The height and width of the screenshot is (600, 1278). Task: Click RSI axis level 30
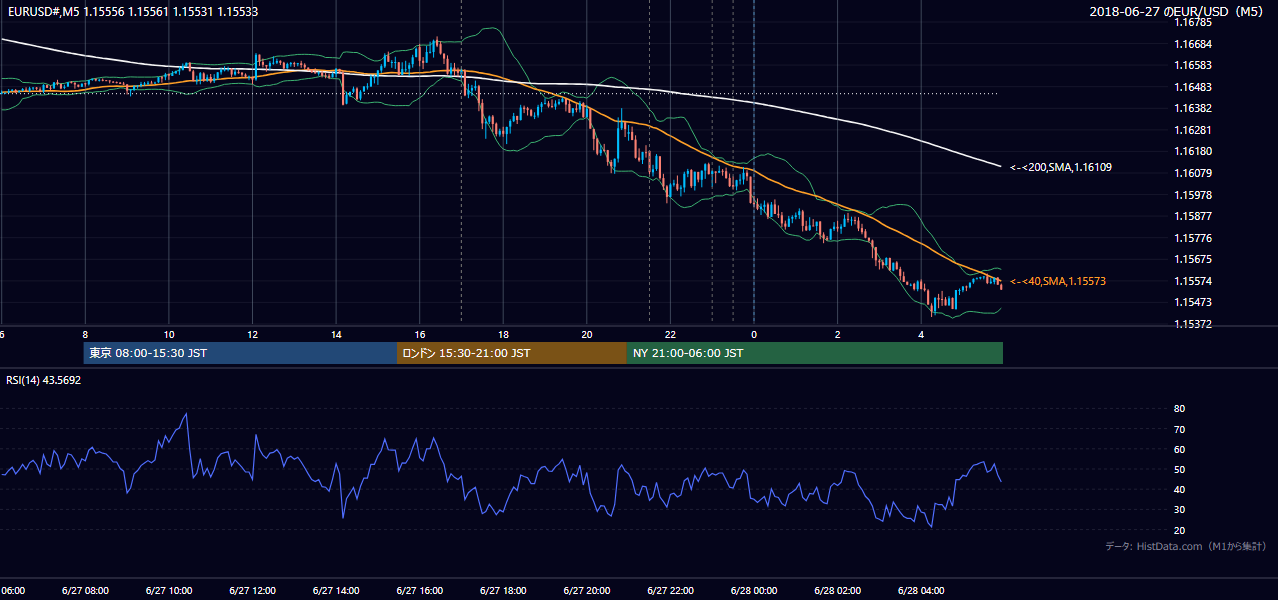pos(1179,510)
